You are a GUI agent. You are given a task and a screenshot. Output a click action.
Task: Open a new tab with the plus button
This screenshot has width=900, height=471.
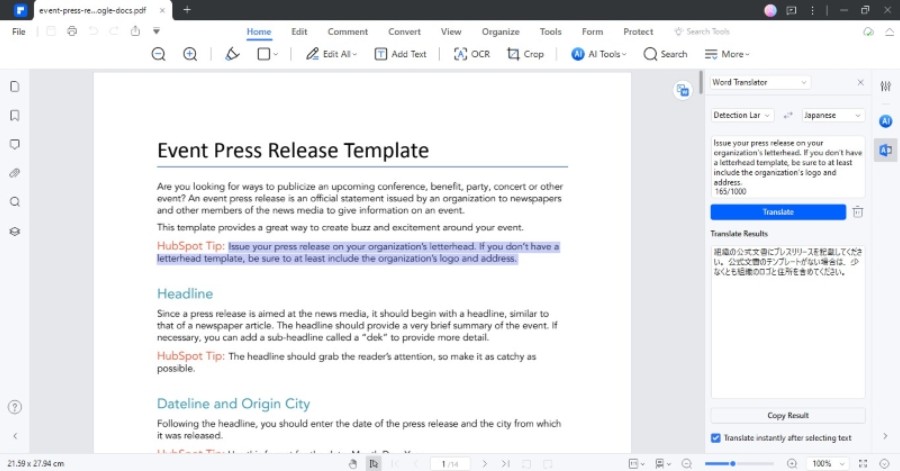[x=187, y=10]
